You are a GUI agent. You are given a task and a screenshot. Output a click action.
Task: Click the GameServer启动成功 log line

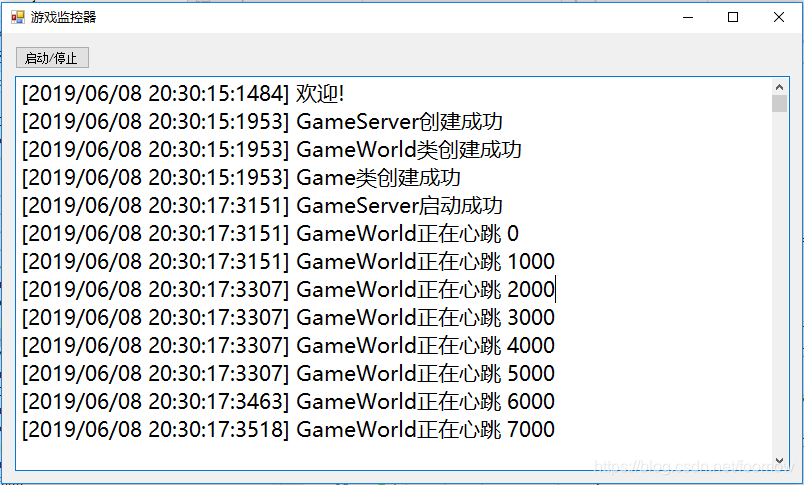tap(262, 206)
